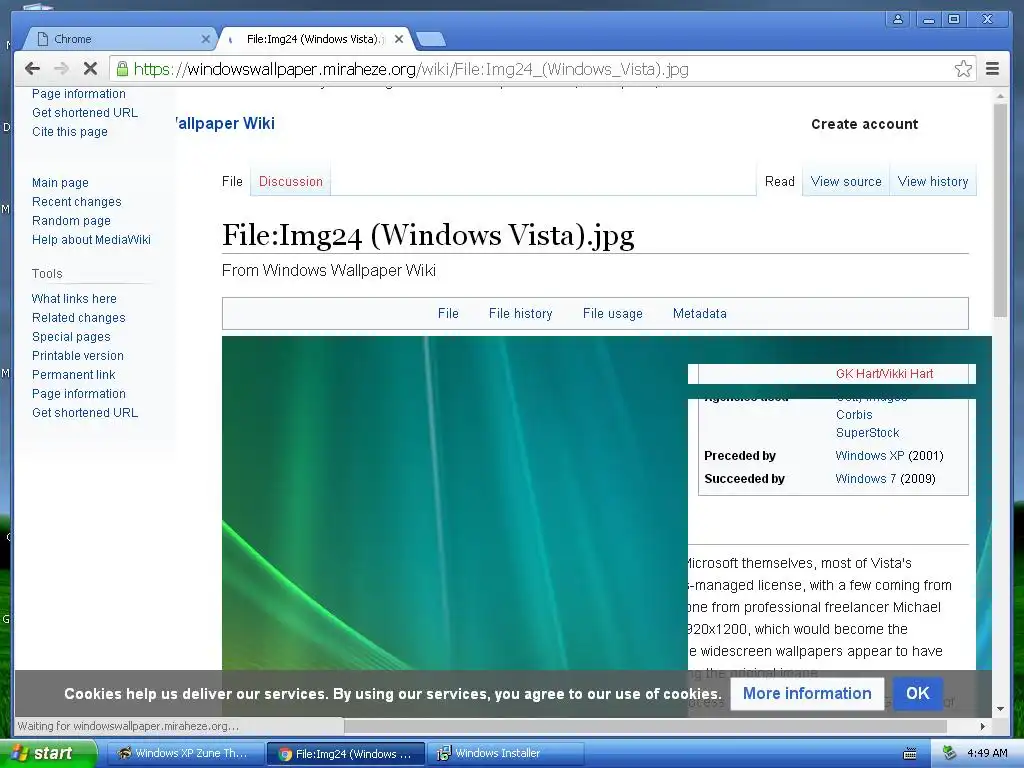
Task: Switch to the first Chrome tab
Action: [121, 39]
